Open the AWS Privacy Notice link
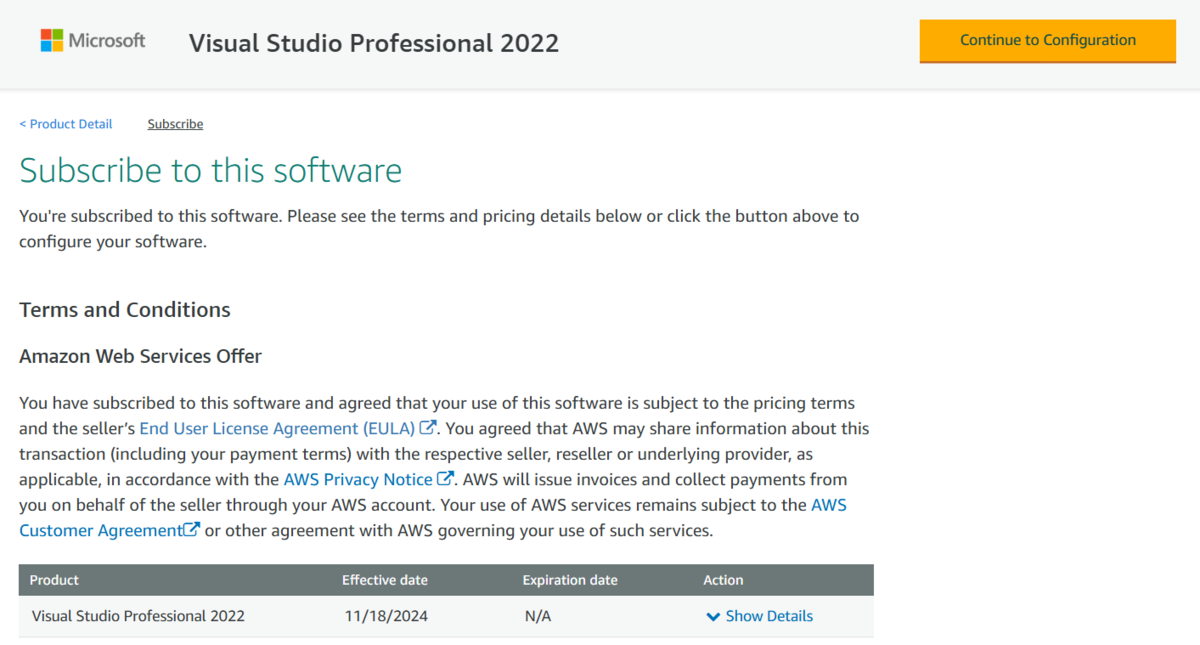 (358, 480)
